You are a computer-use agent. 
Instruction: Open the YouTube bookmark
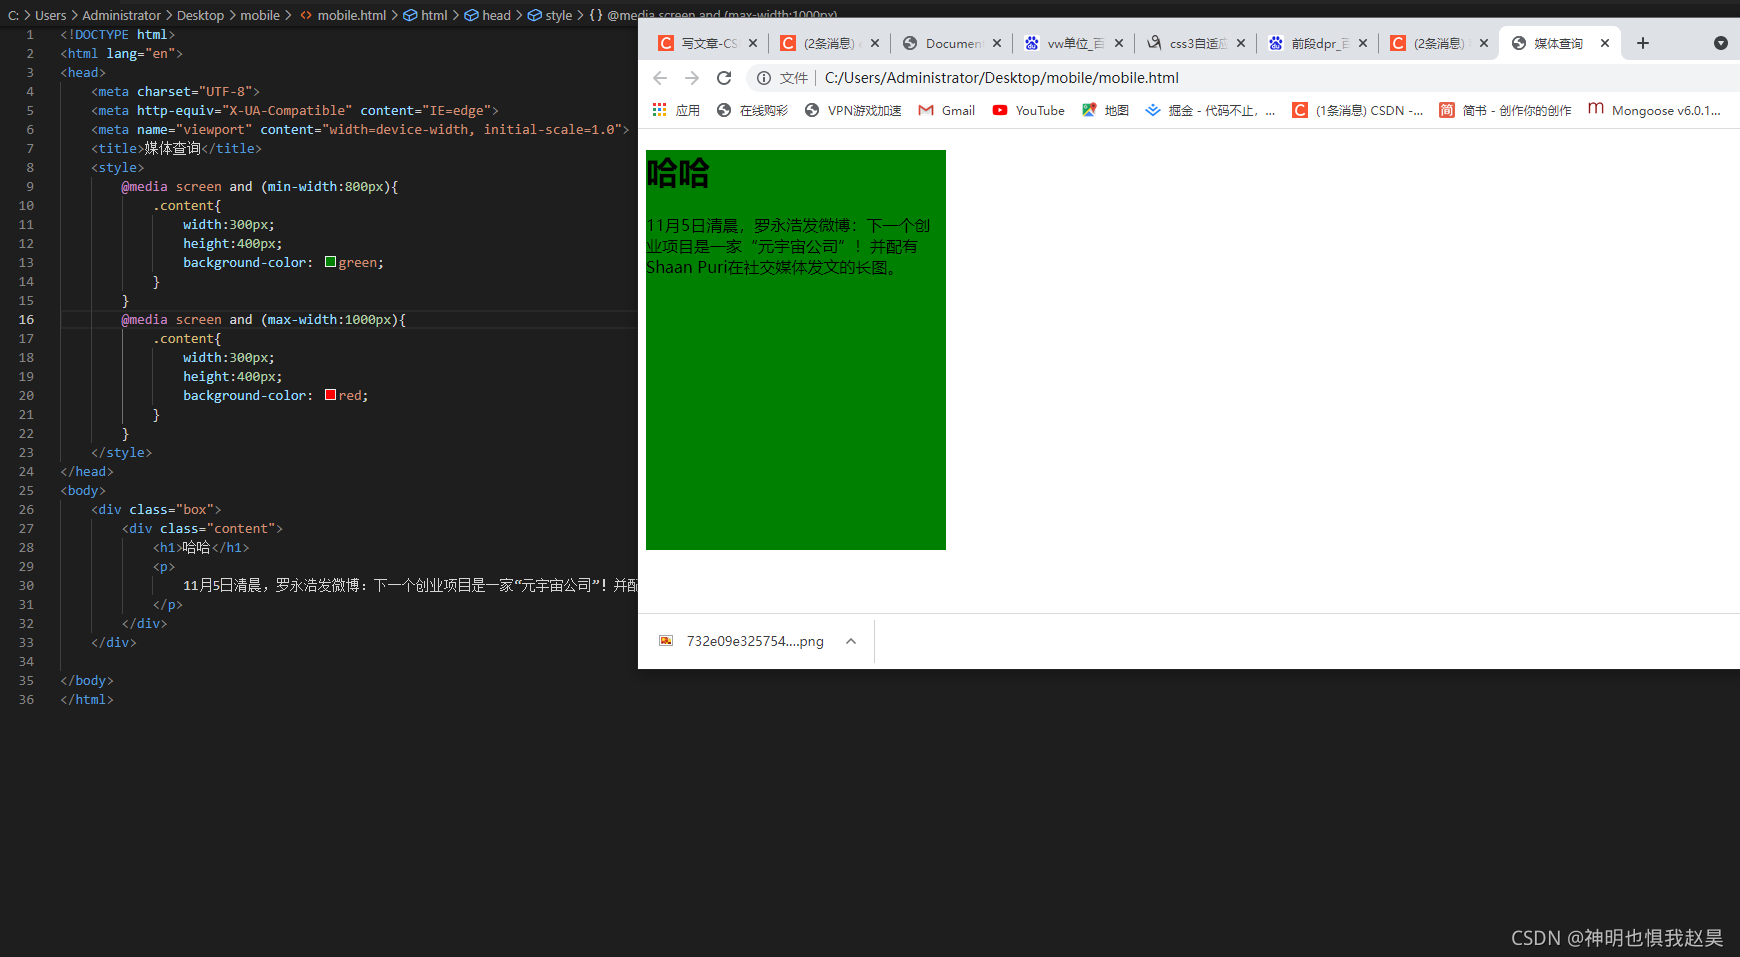click(x=1028, y=110)
